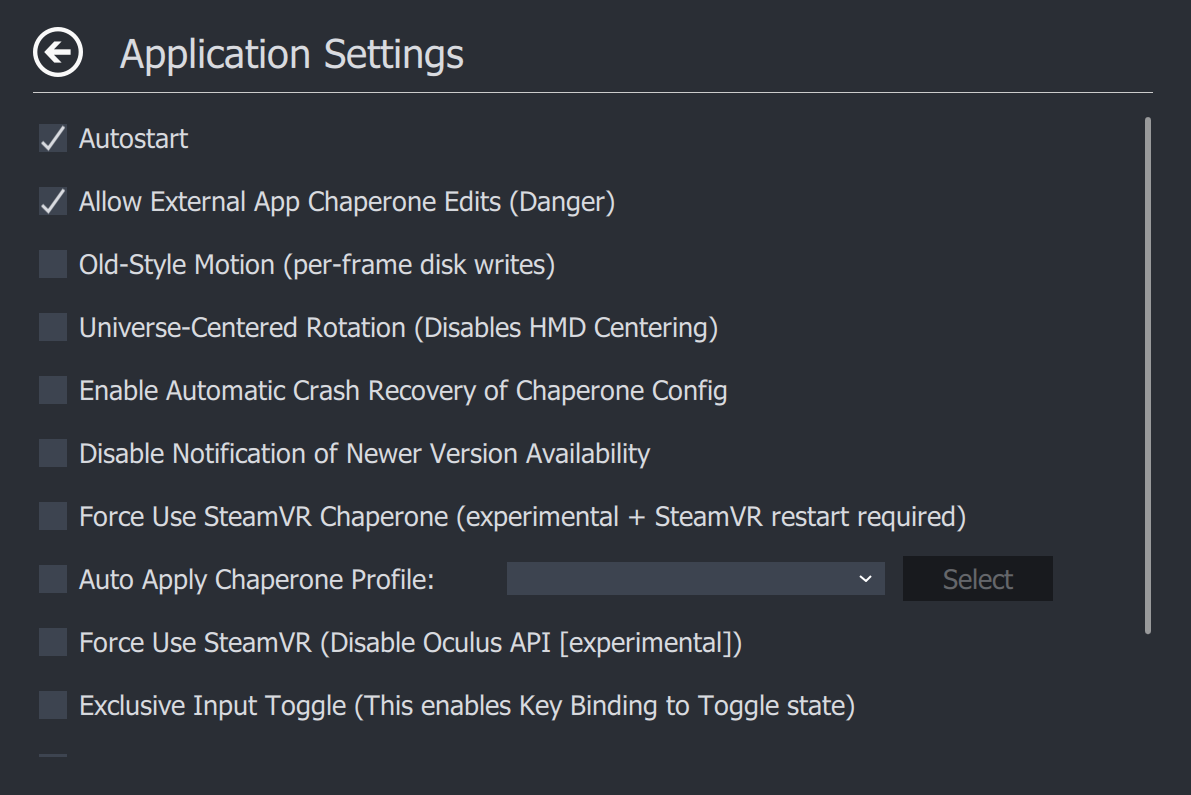Click the back arrow icon
1191x795 pixels.
[x=58, y=53]
